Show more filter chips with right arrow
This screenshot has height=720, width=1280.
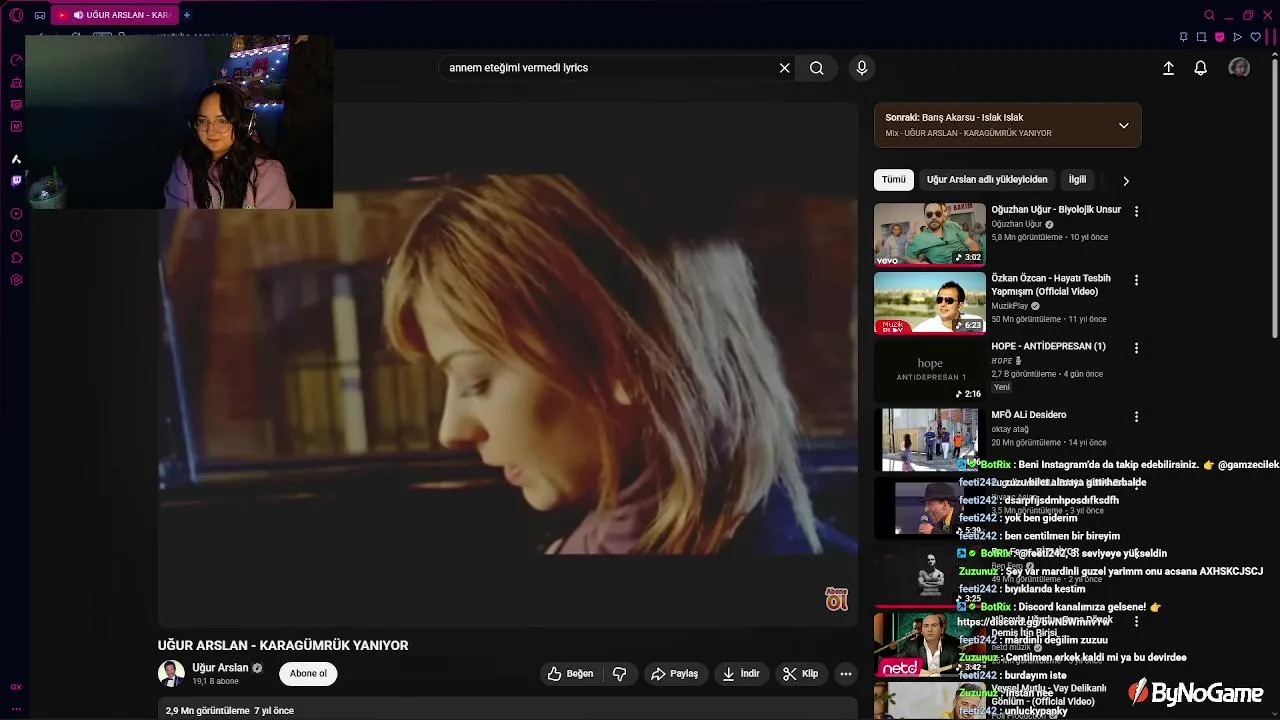tap(1126, 181)
